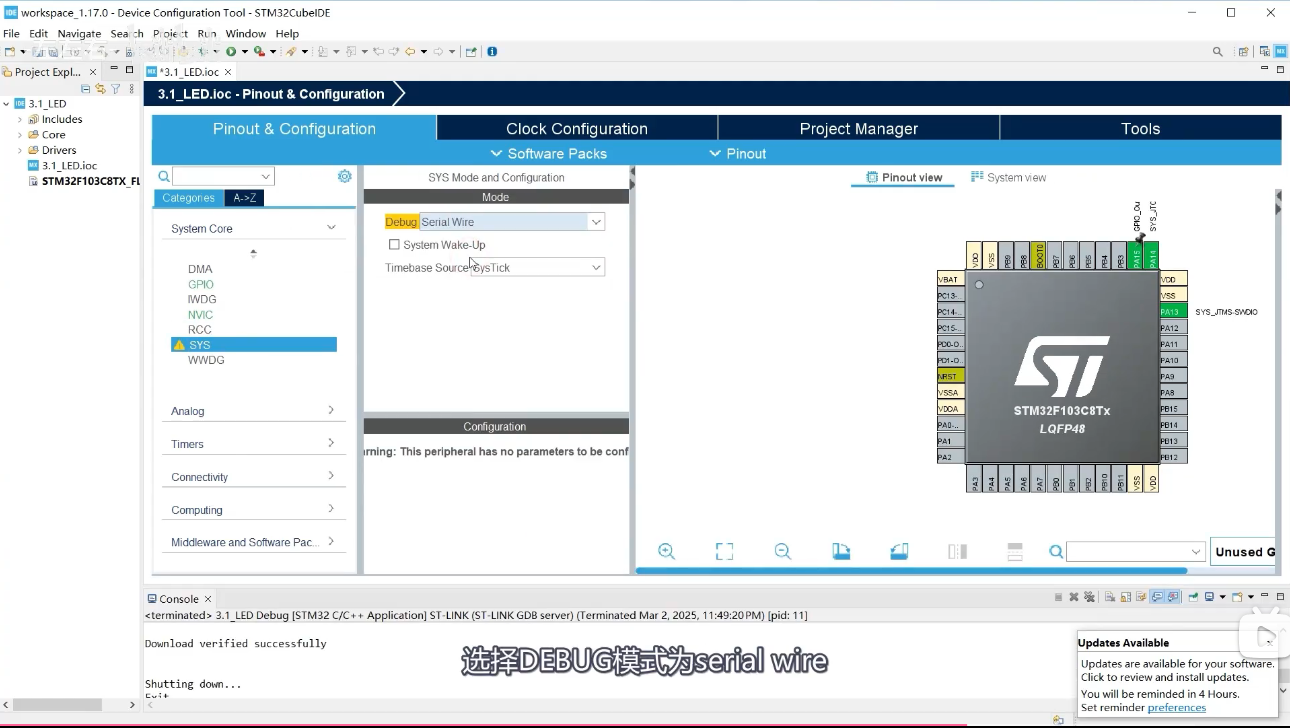
Task: Open the Debug mode dropdown
Action: [596, 222]
